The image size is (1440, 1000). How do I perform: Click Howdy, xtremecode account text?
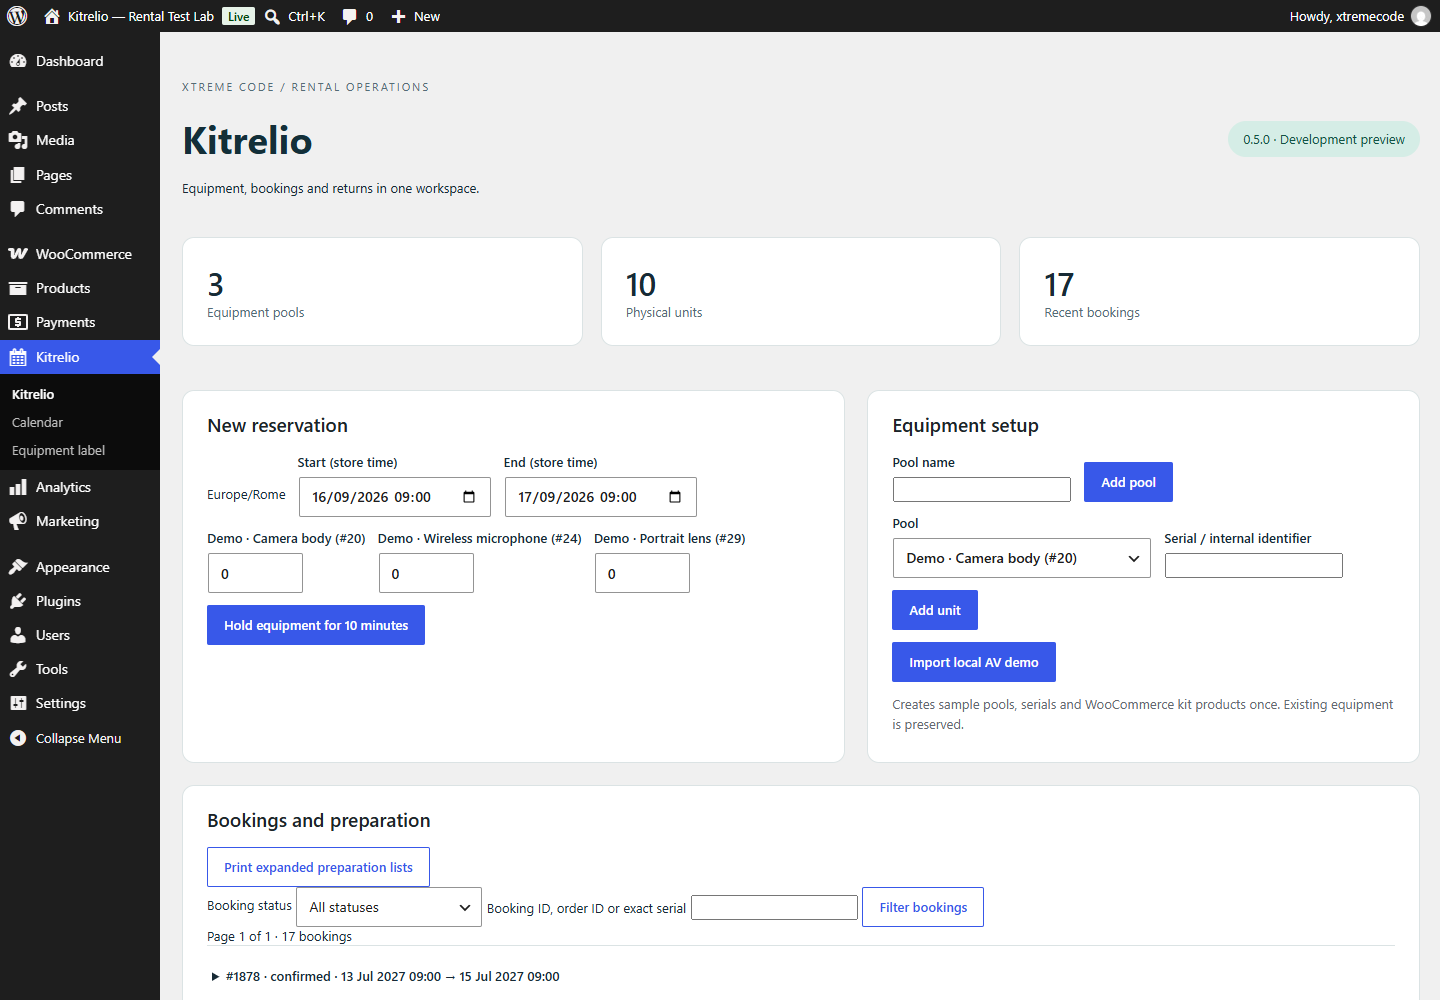pyautogui.click(x=1346, y=16)
